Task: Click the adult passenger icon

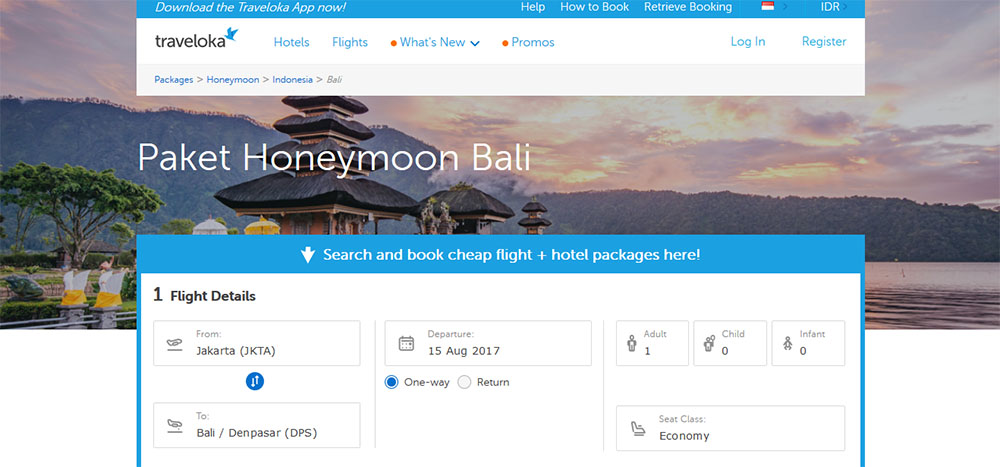Action: [632, 343]
